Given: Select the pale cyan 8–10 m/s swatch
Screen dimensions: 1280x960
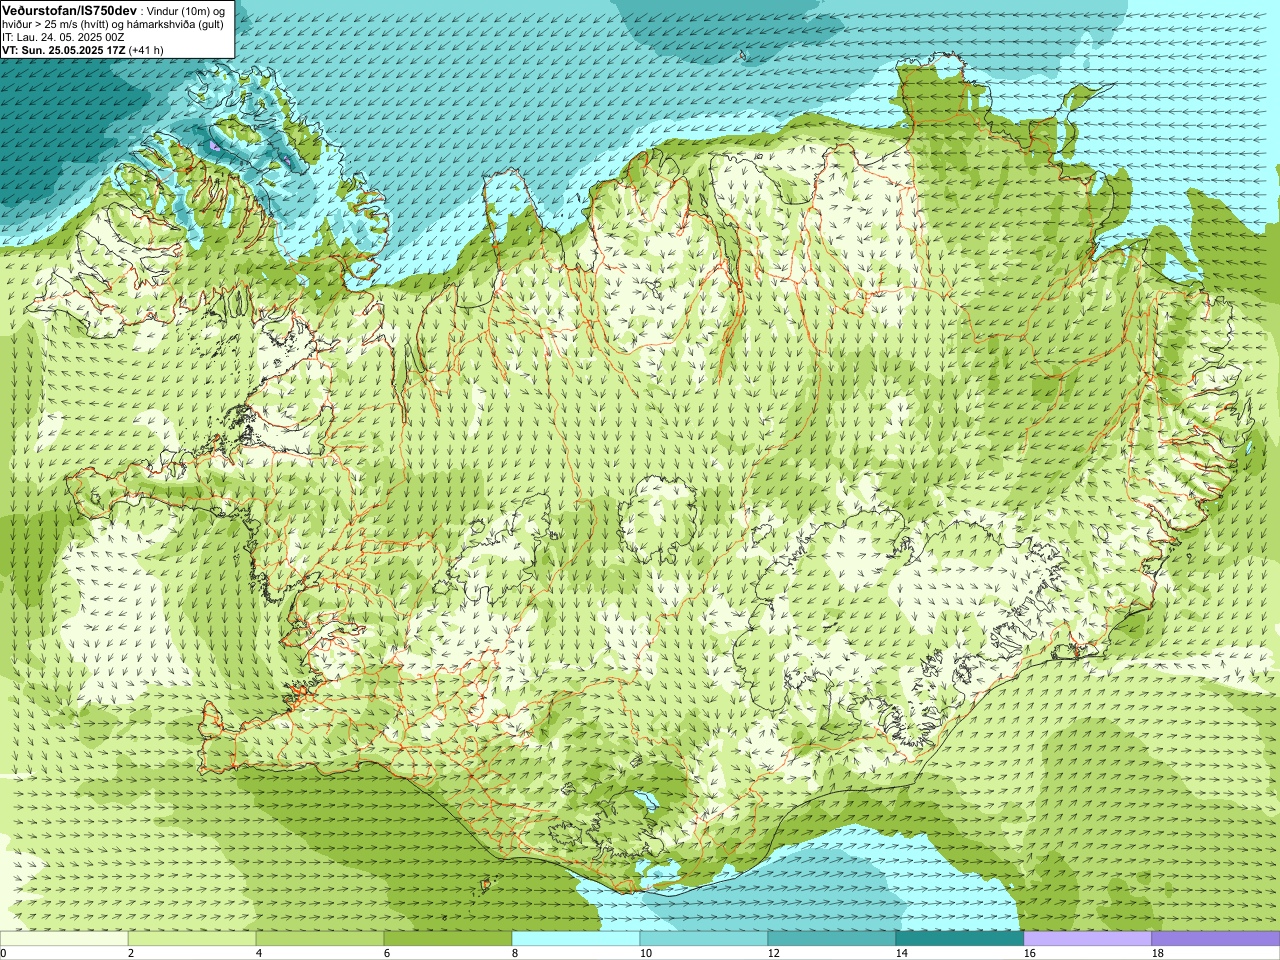Looking at the screenshot, I should click(x=576, y=938).
